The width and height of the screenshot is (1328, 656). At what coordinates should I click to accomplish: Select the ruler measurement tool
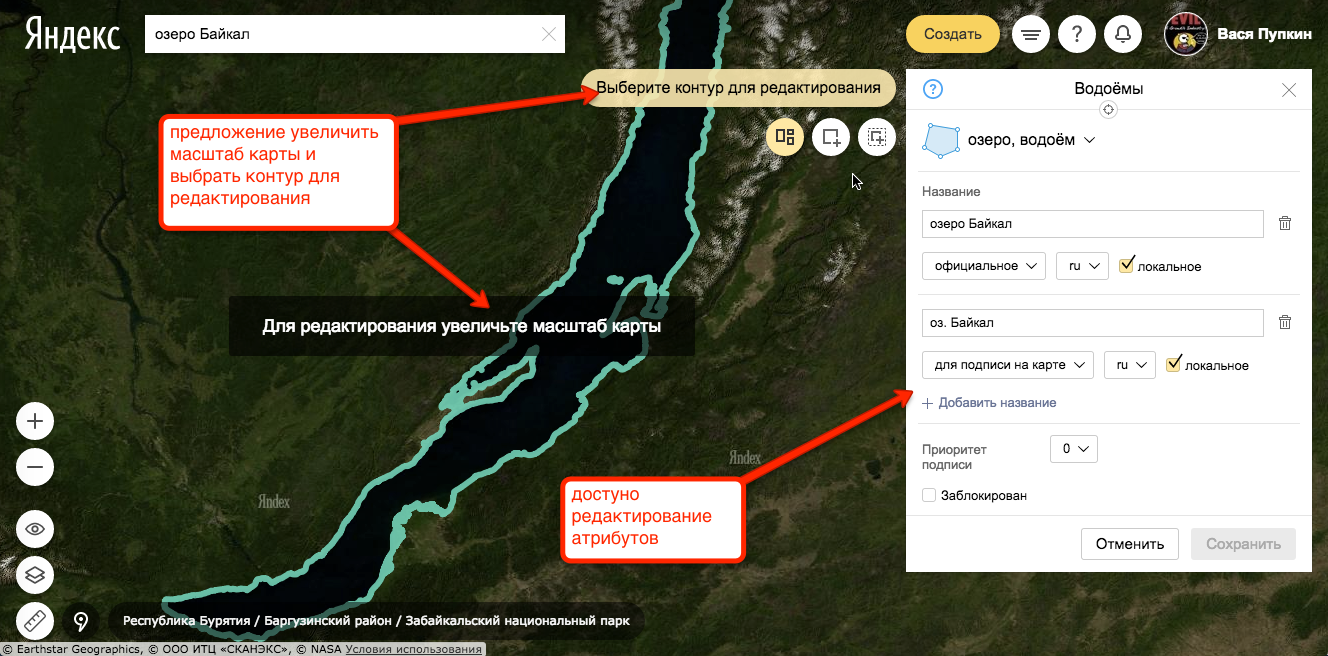(x=35, y=622)
